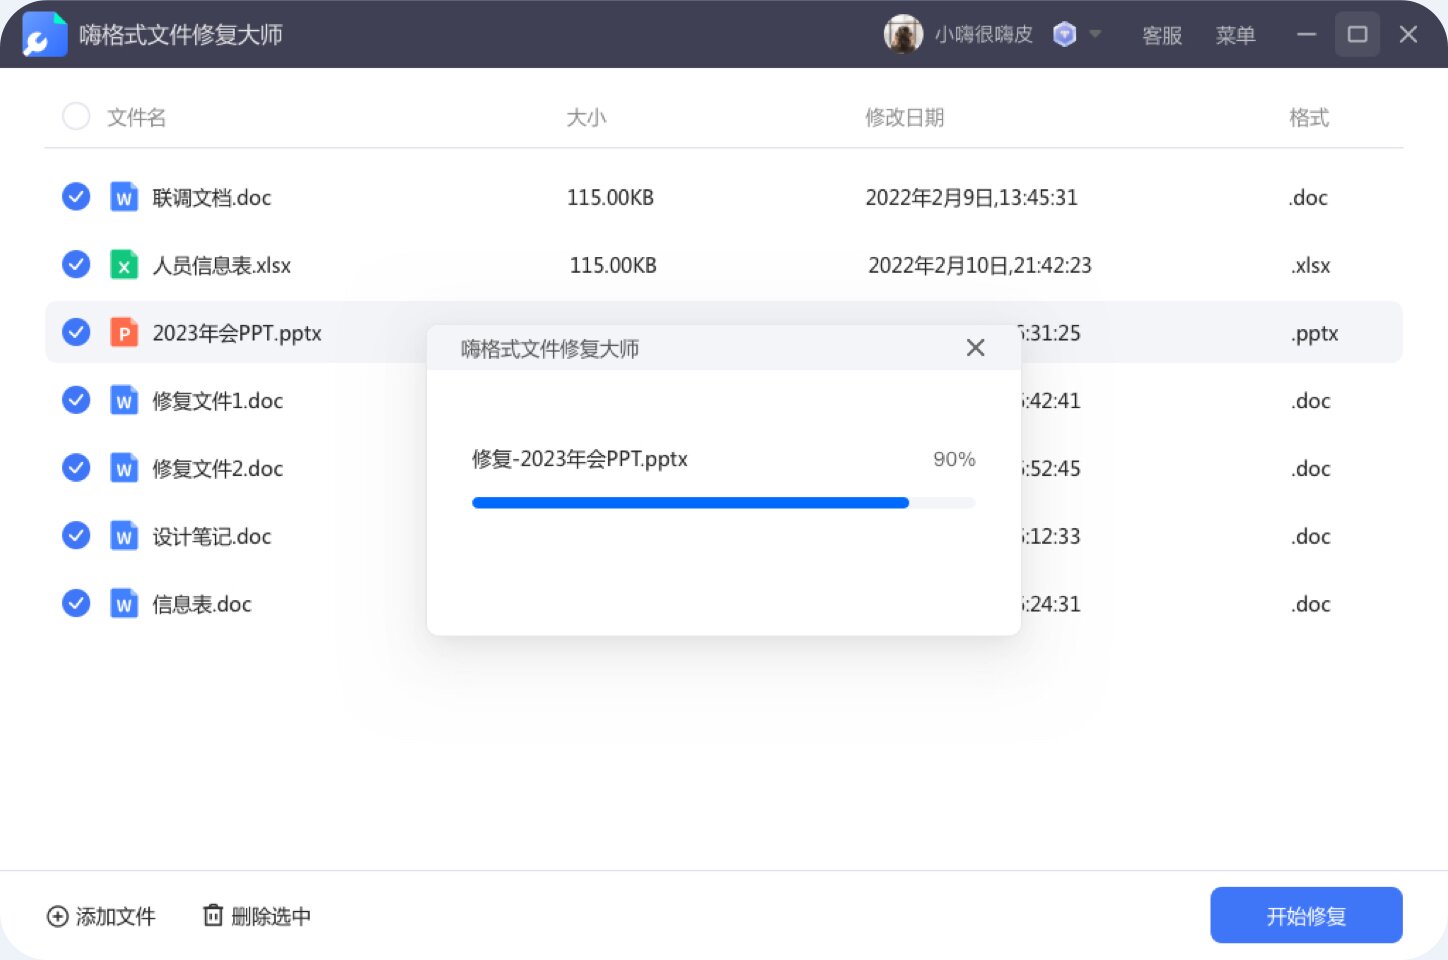Toggle selection of 设计笔记.doc

[x=75, y=535]
